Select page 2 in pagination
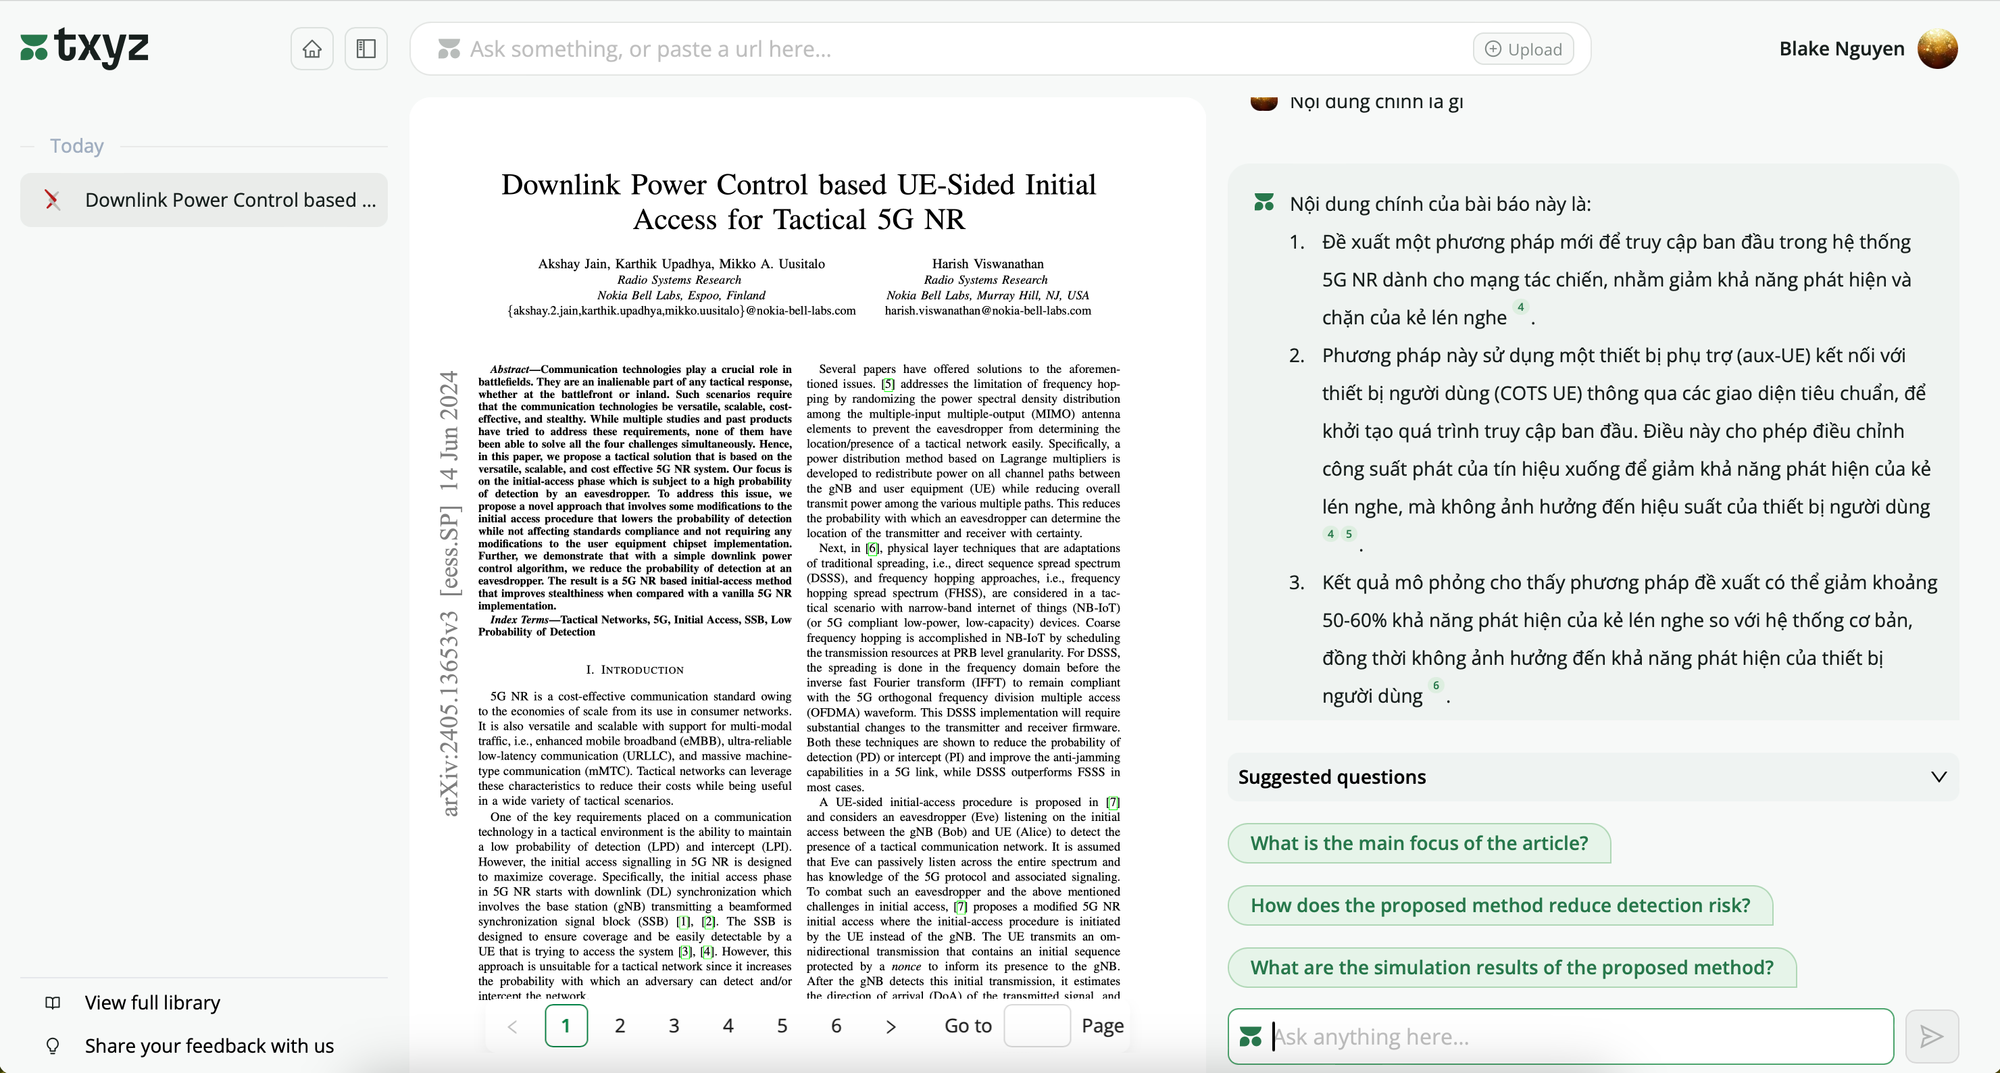Screen dimensions: 2000x1073 click(x=620, y=1026)
